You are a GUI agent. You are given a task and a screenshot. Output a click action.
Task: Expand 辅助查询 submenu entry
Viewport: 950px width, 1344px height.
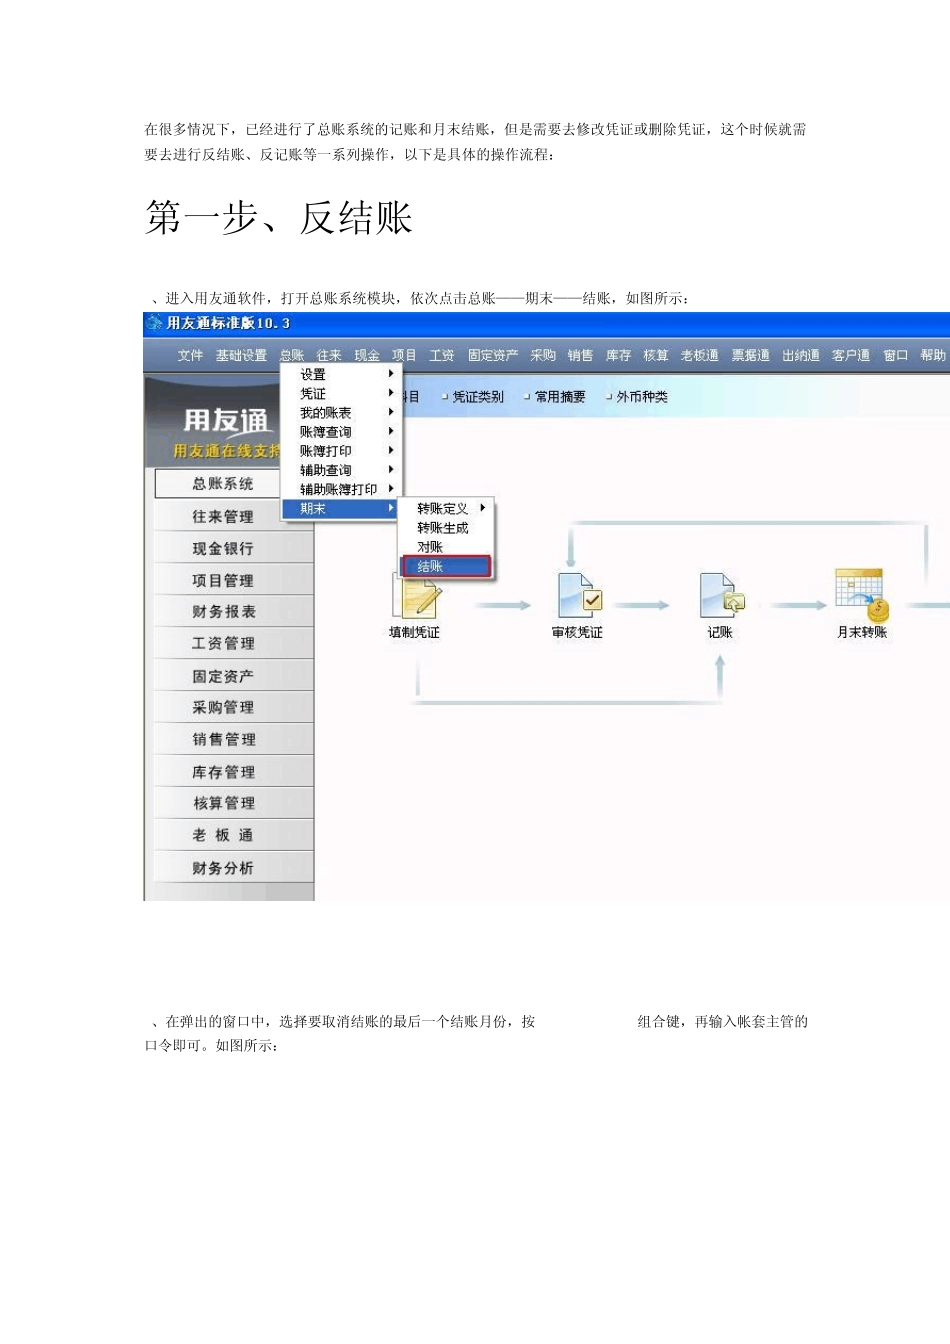click(x=340, y=469)
